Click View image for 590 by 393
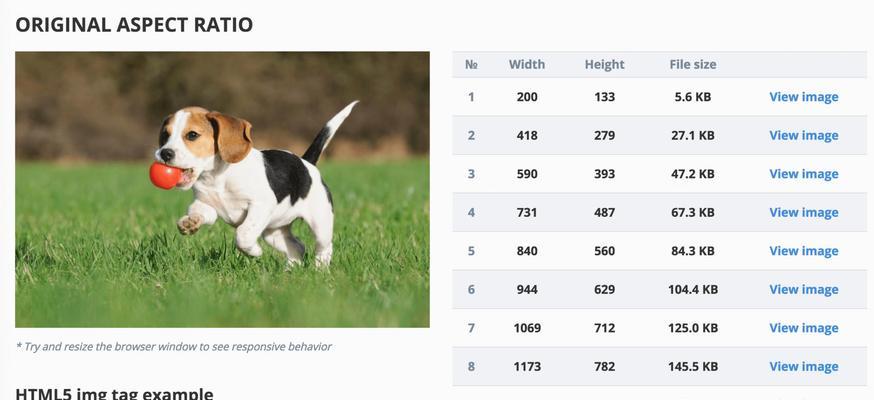The width and height of the screenshot is (874, 400). (803, 174)
